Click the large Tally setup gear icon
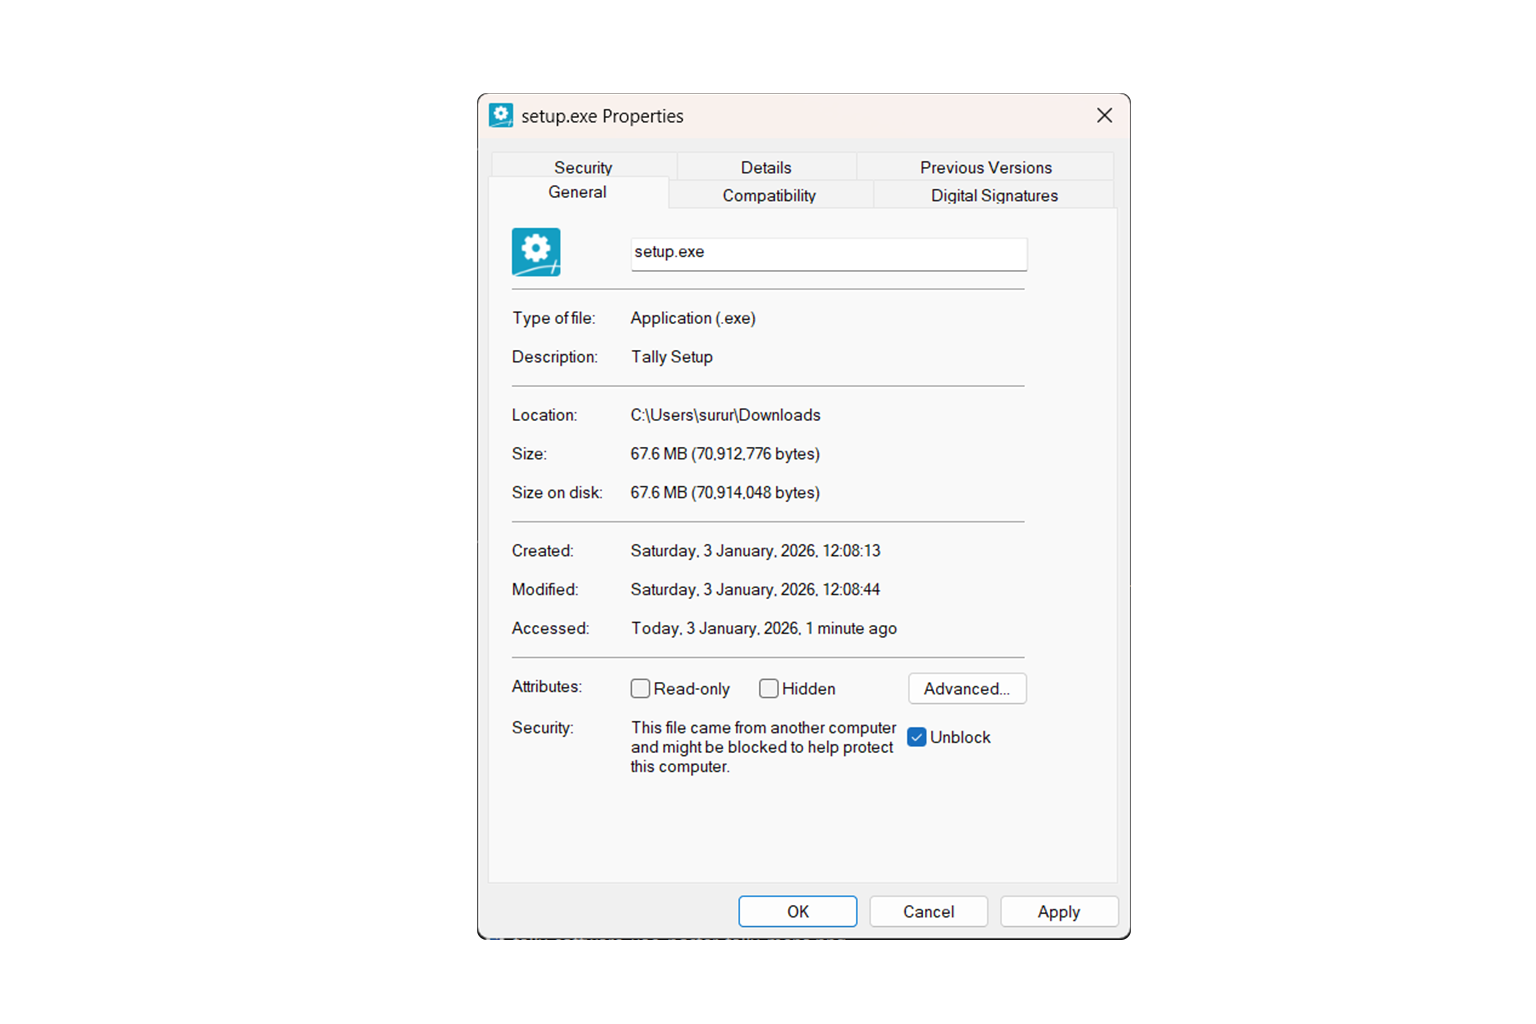Viewport: 1536px width, 1024px height. click(x=536, y=252)
